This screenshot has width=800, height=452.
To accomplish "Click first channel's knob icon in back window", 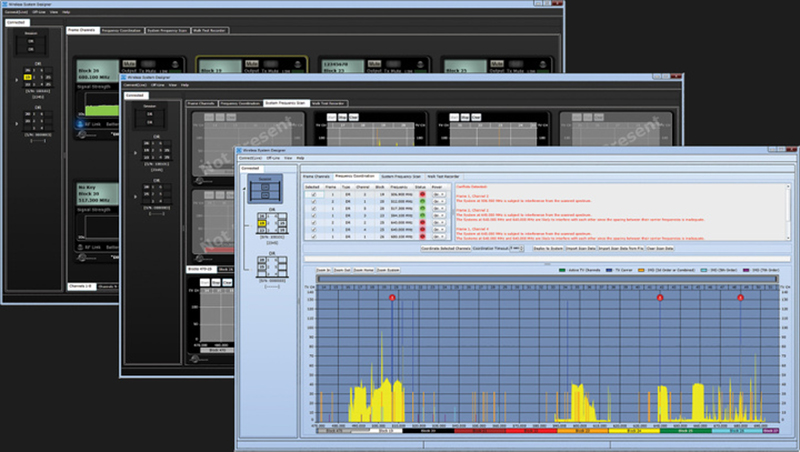I will click(x=175, y=64).
